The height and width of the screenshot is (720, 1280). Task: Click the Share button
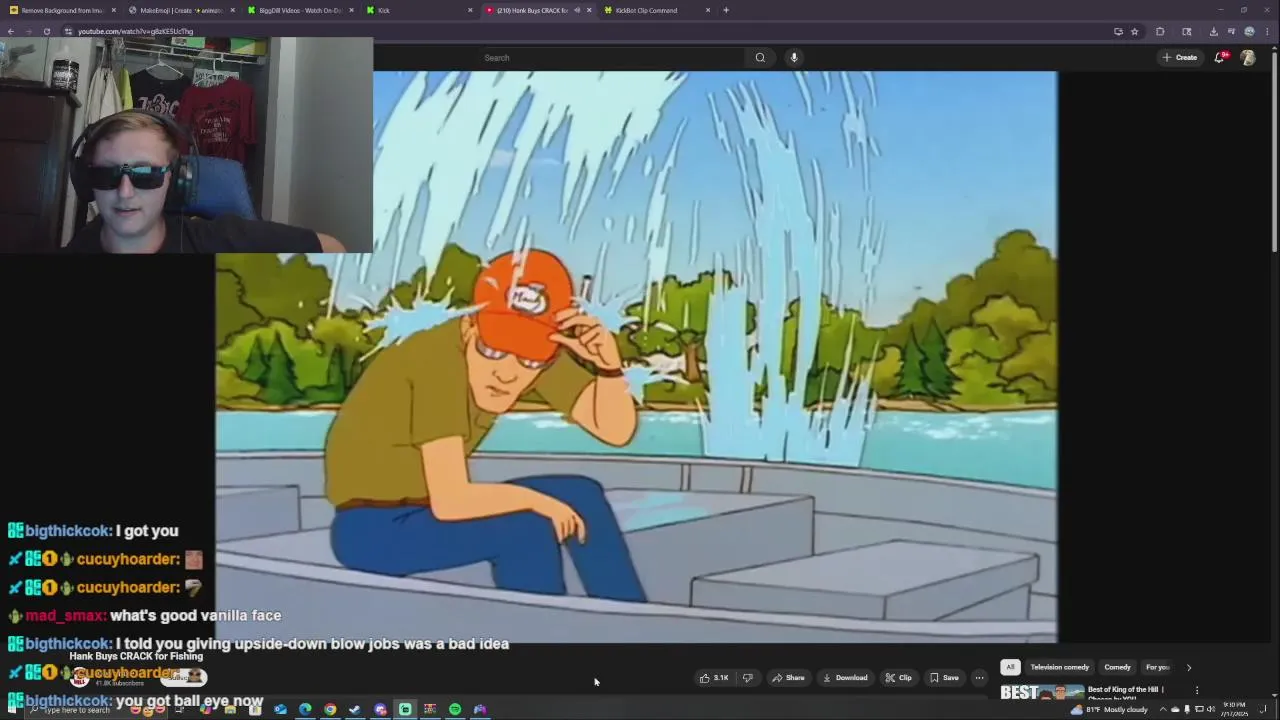point(788,678)
